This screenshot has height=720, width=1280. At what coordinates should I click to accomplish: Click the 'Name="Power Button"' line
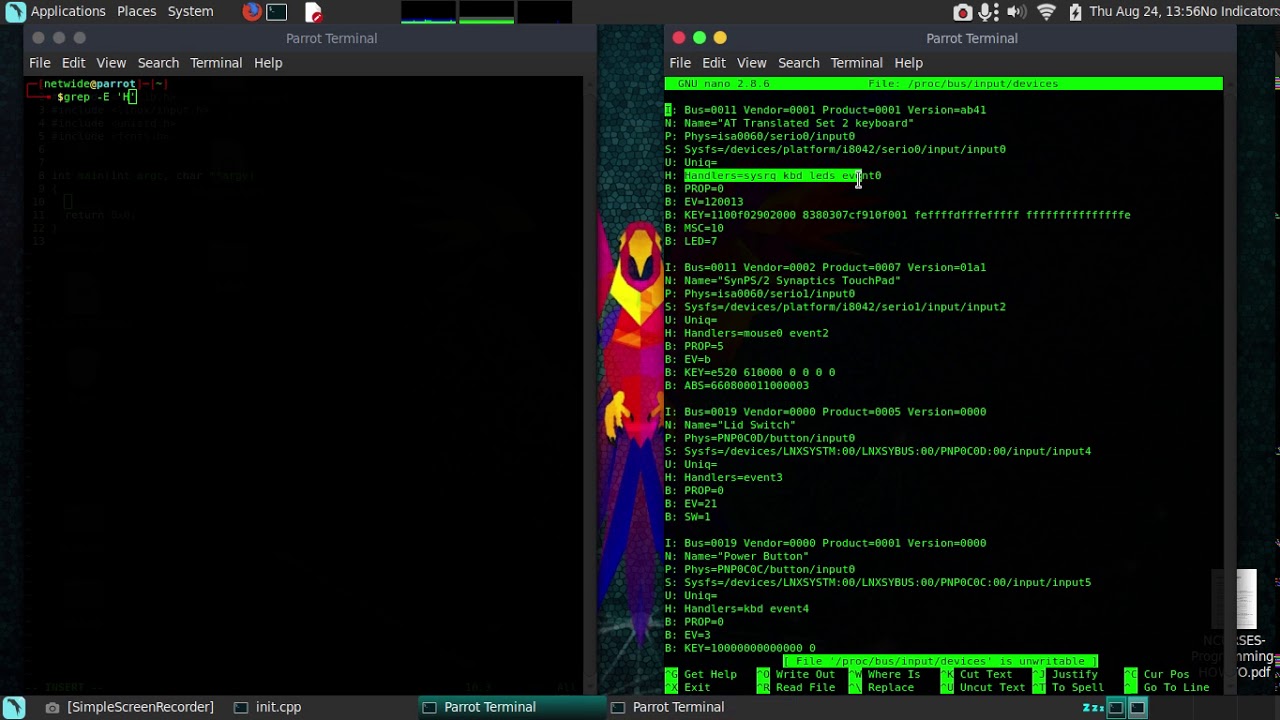(x=737, y=556)
